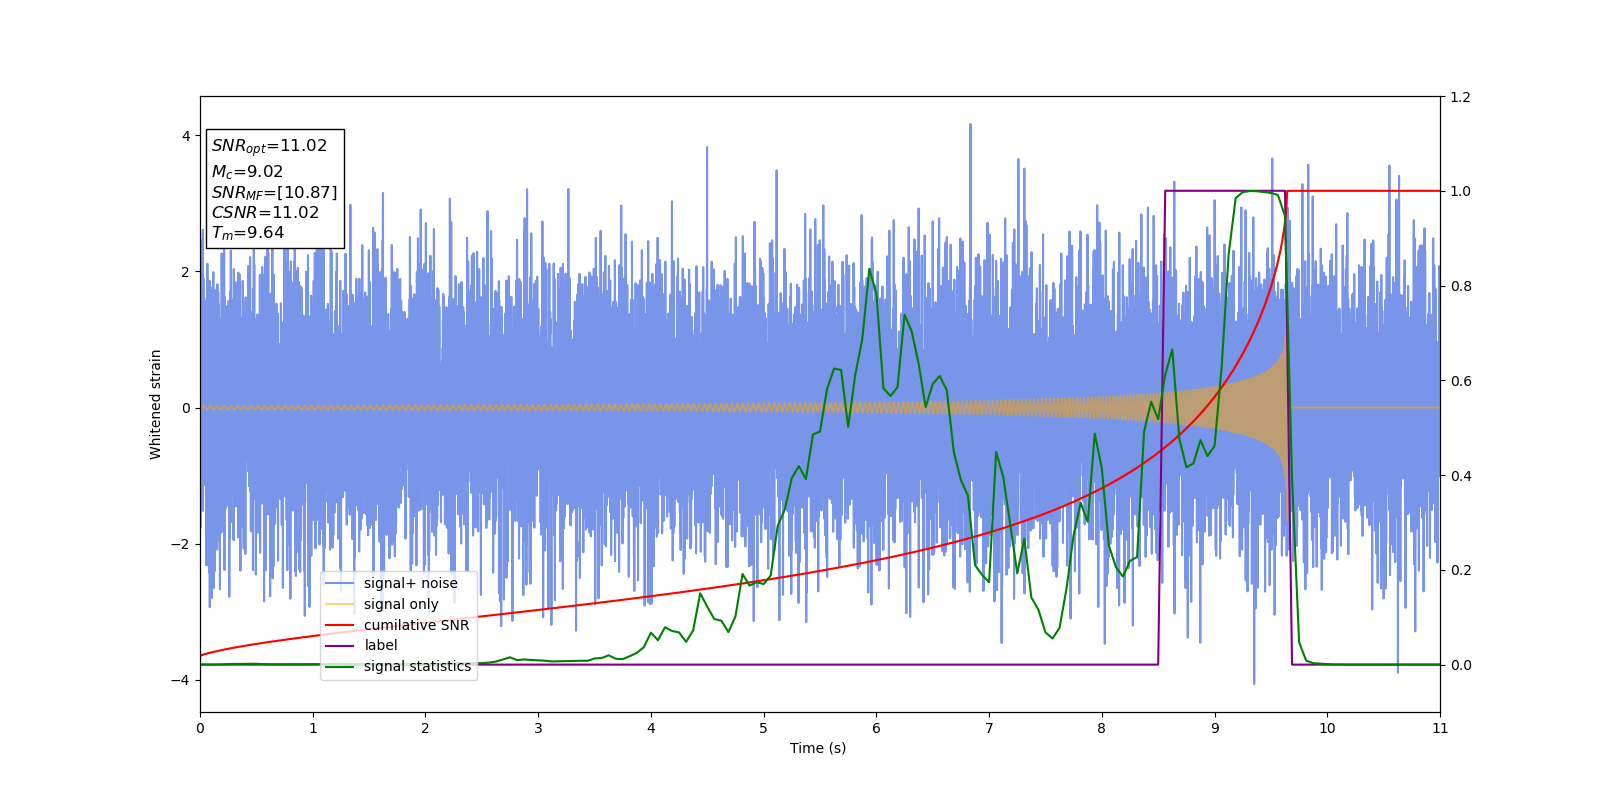Click the purple line swatch in legend

[341, 646]
